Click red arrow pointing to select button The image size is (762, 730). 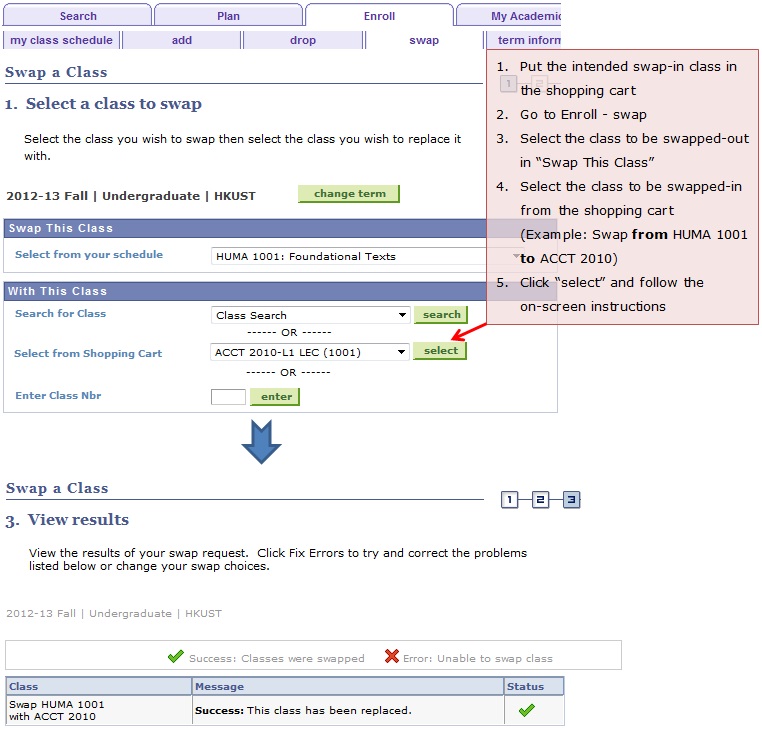coord(468,333)
